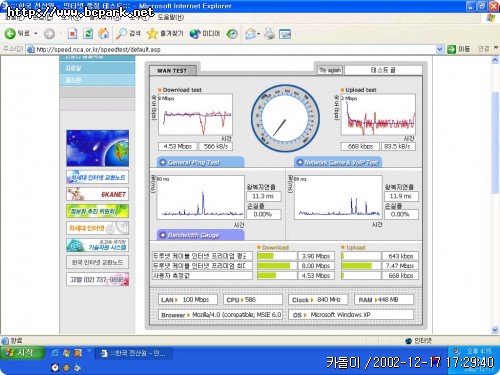Image resolution: width=500 pixels, height=375 pixels.
Task: Click the Print icon in toolbar
Action: pos(269,33)
